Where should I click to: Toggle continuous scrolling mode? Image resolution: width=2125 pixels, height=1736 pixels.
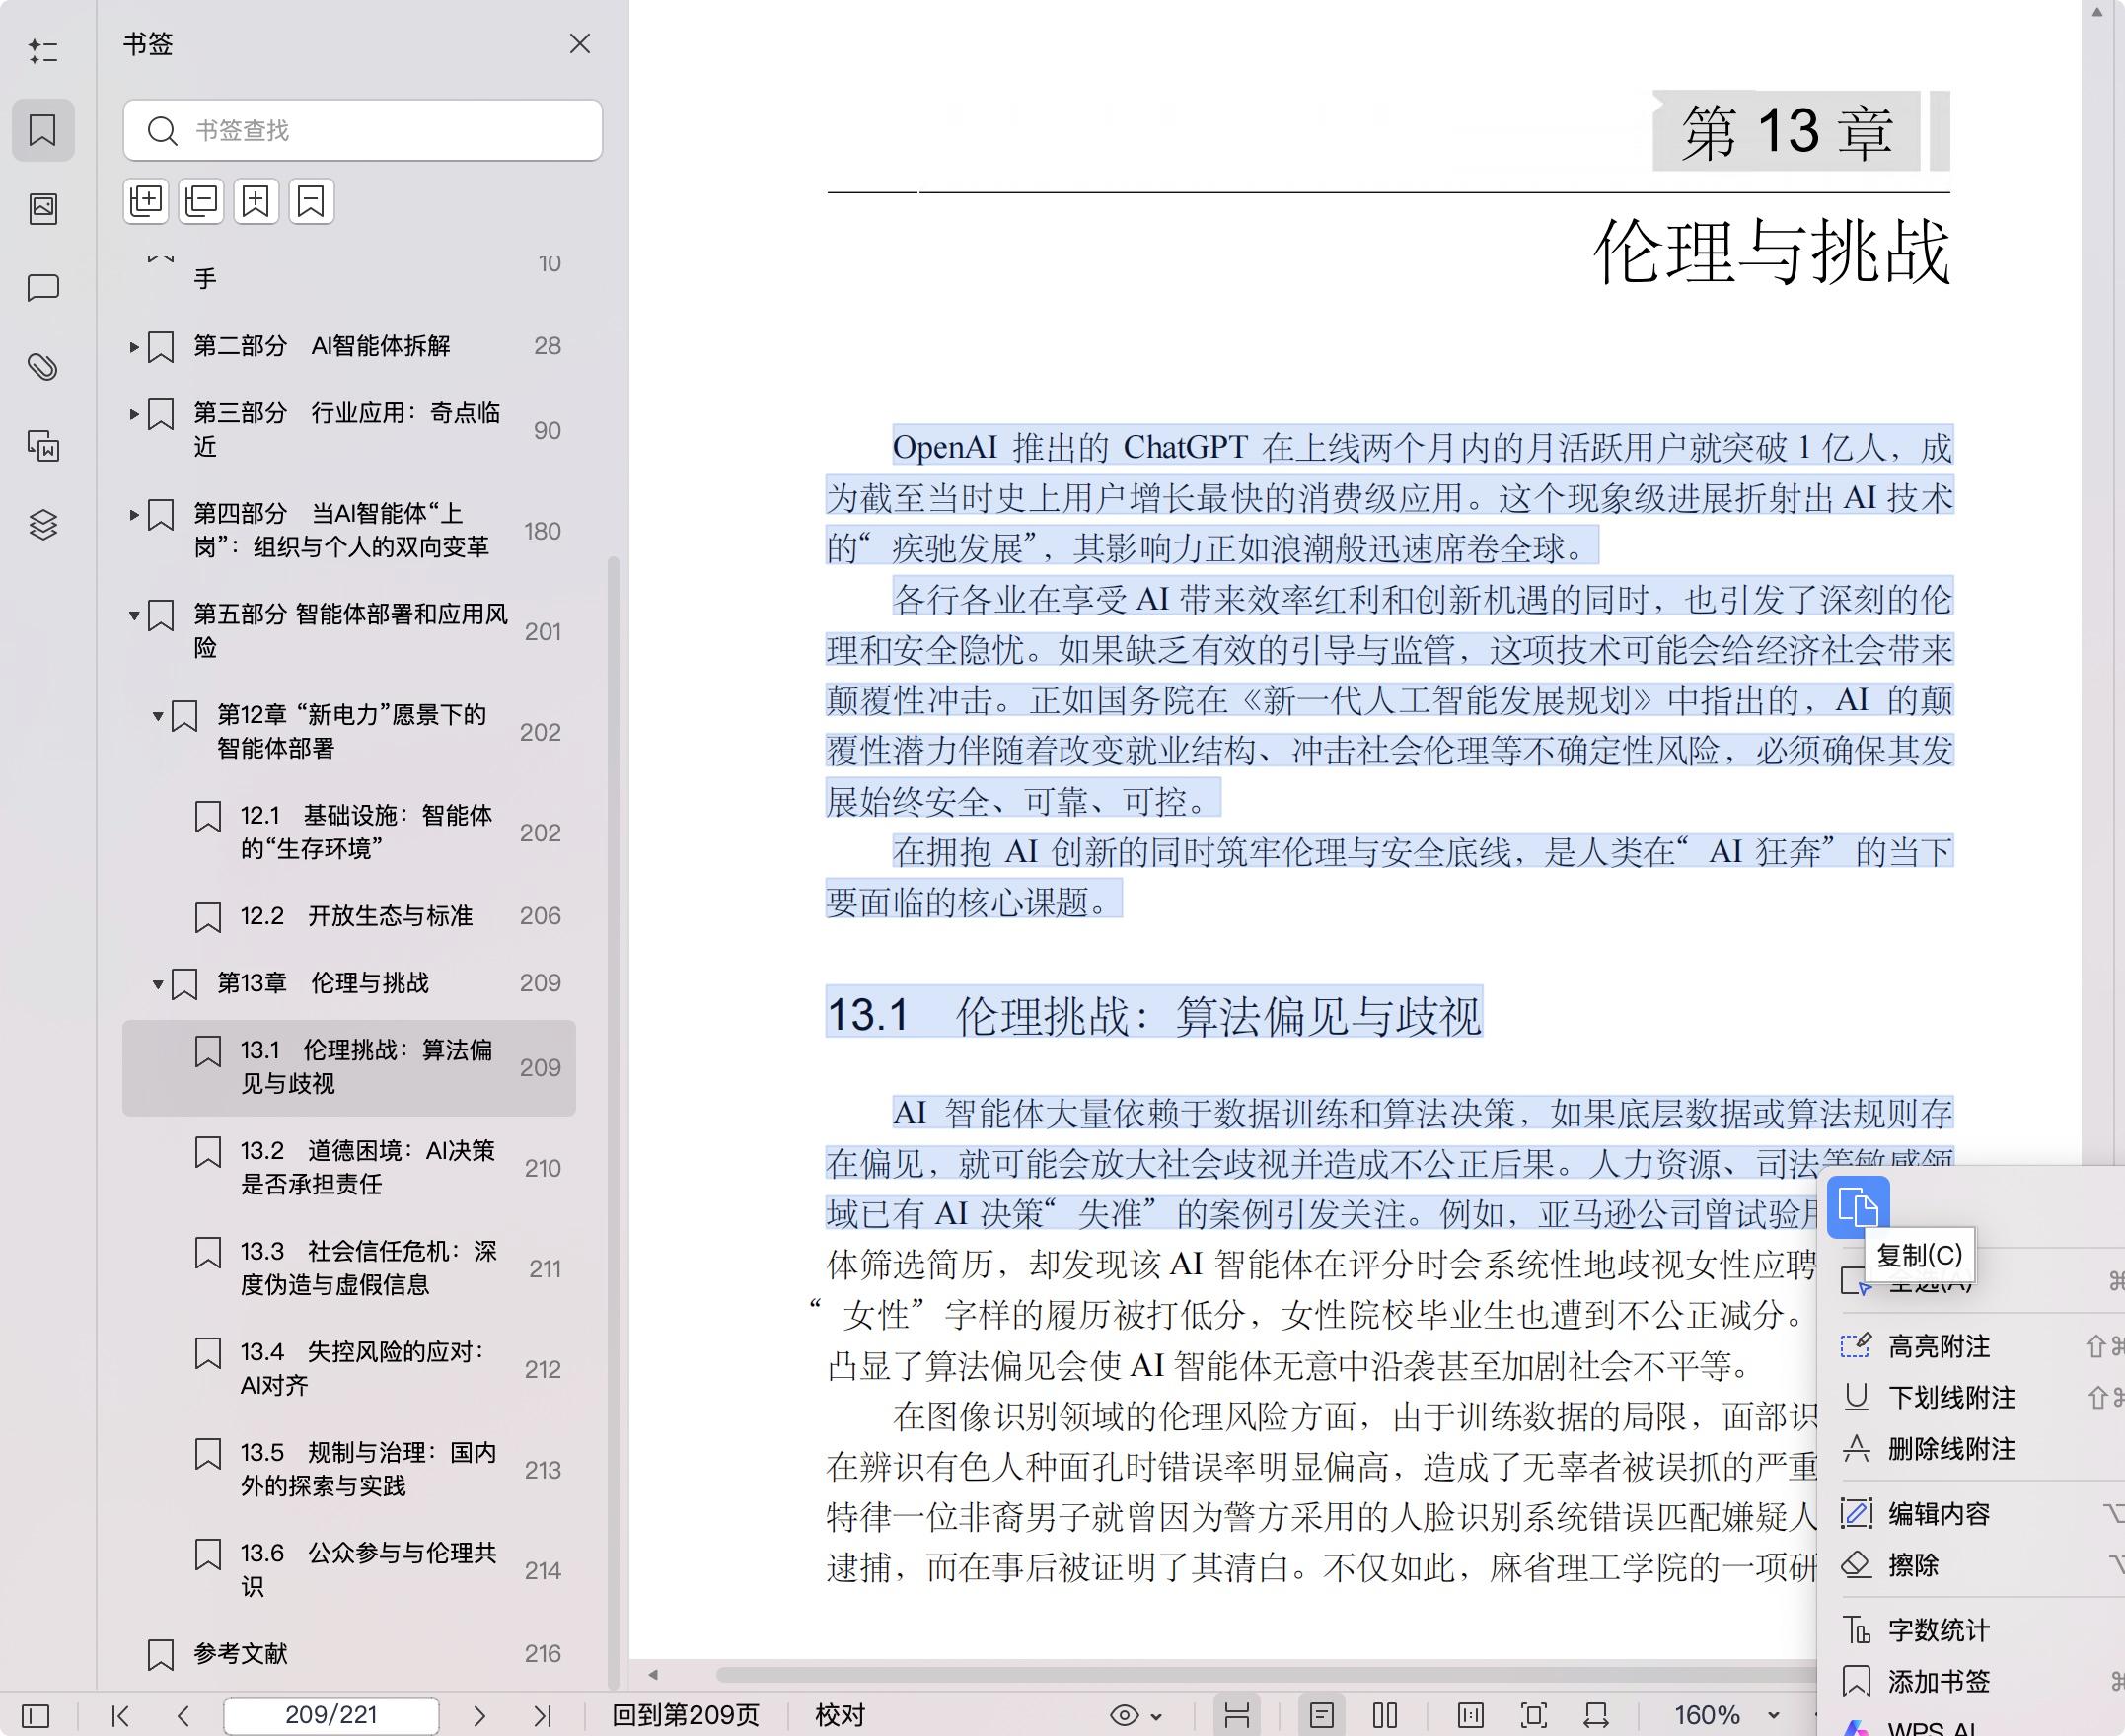click(x=1237, y=1716)
